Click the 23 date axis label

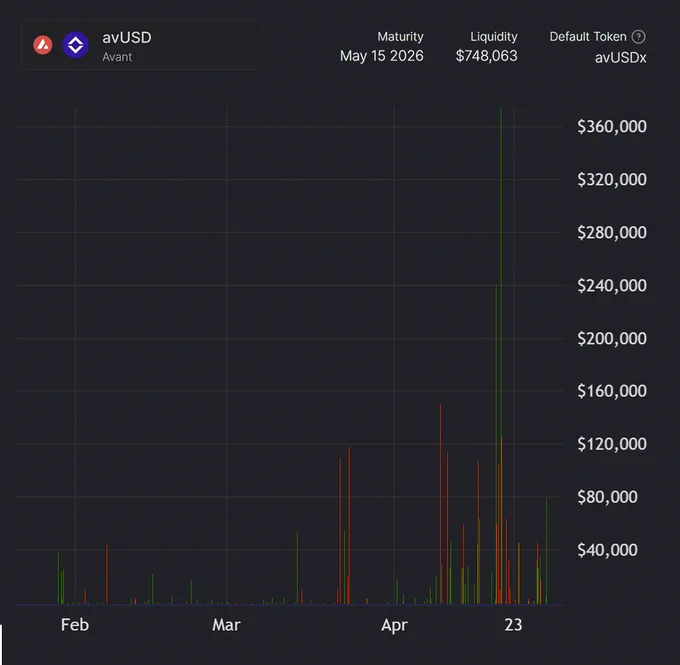click(x=513, y=625)
